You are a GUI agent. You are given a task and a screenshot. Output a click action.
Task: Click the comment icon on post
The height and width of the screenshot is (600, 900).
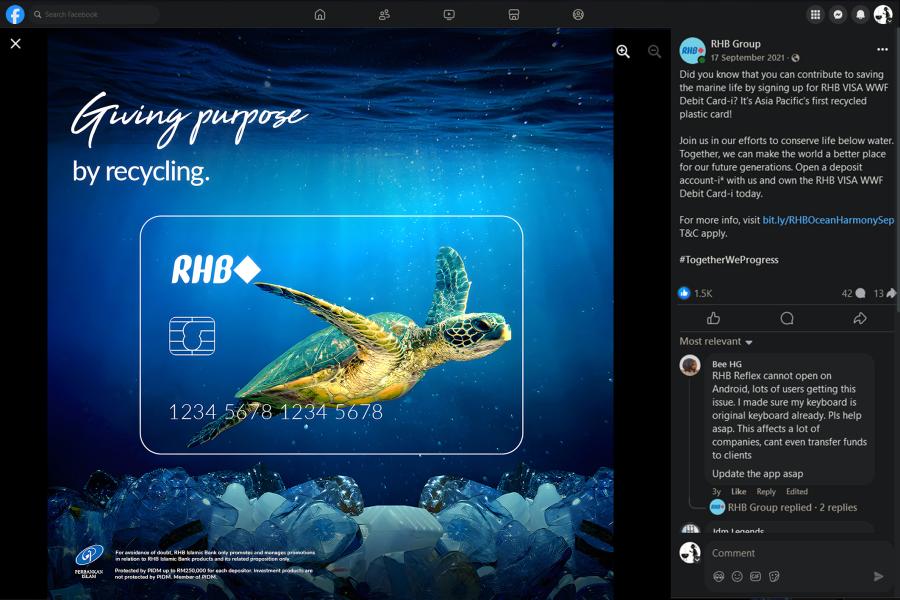(786, 318)
